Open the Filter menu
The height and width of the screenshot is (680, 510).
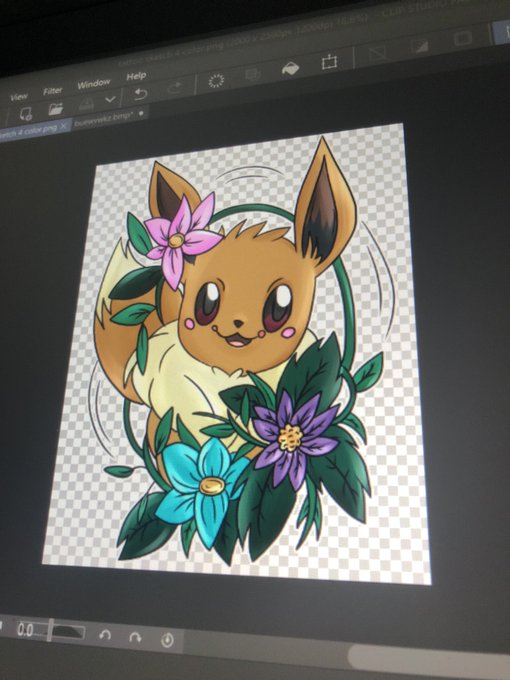(52, 91)
